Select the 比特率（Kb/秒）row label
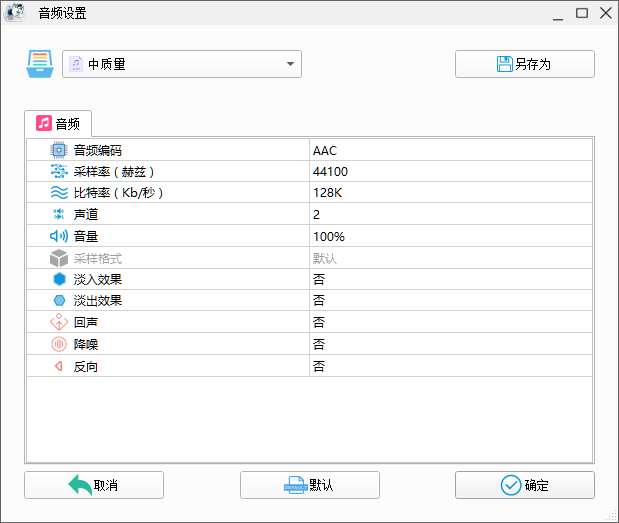 118,193
